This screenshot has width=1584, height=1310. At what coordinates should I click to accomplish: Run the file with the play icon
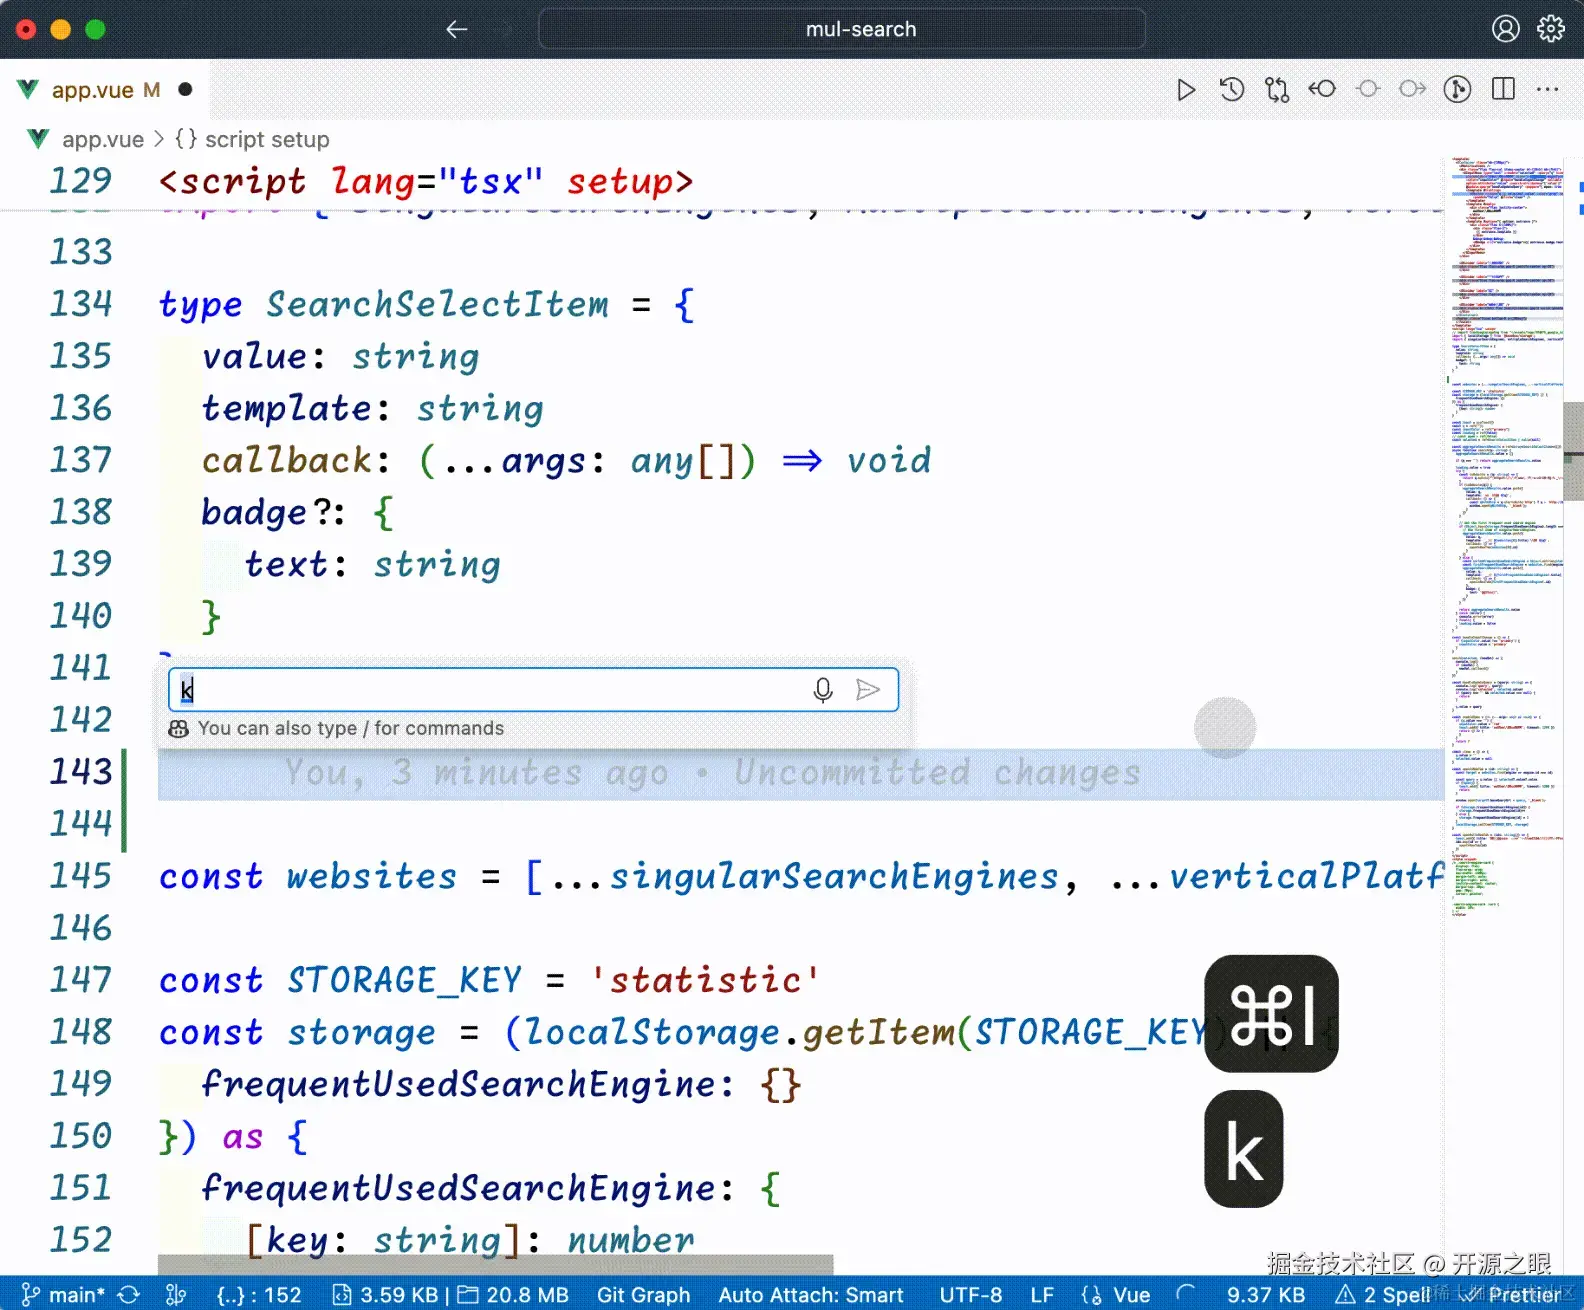coord(1185,90)
